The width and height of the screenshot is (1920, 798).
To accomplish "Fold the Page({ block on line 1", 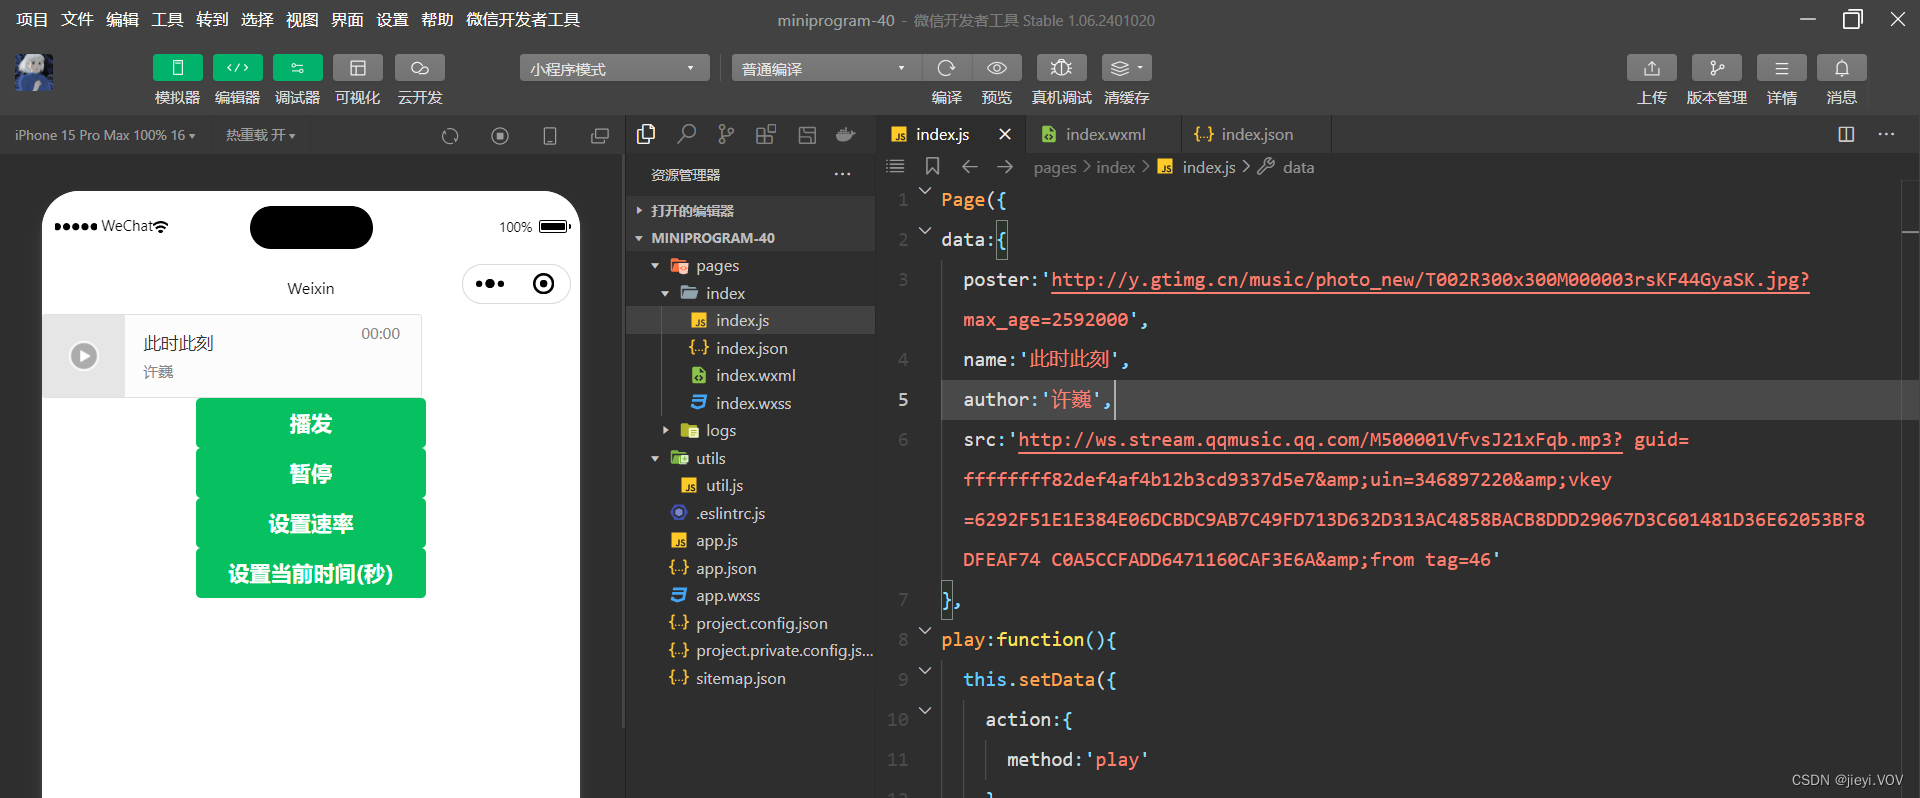I will (x=925, y=191).
